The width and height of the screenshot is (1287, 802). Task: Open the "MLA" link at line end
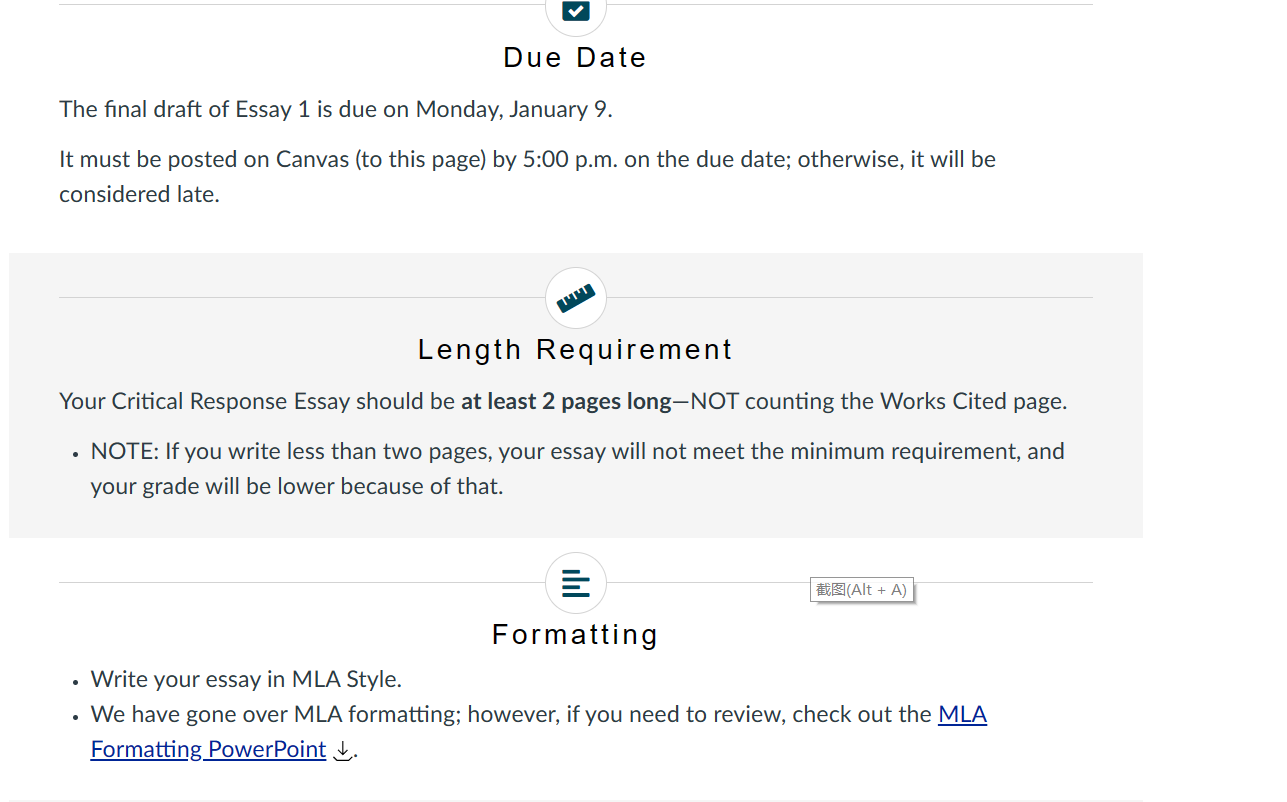click(962, 714)
